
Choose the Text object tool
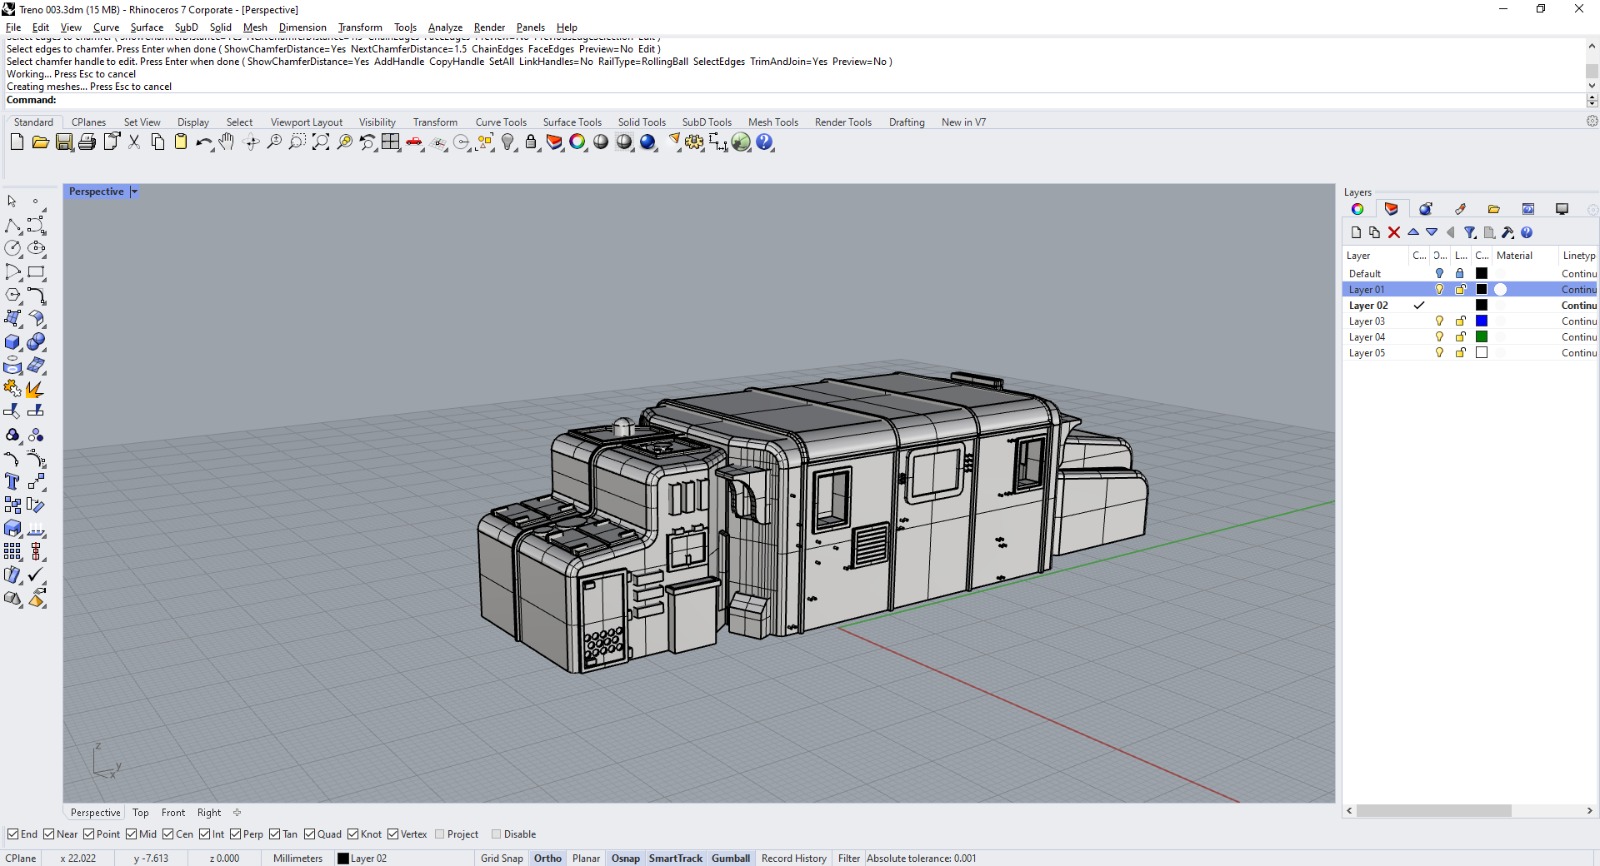tap(13, 482)
